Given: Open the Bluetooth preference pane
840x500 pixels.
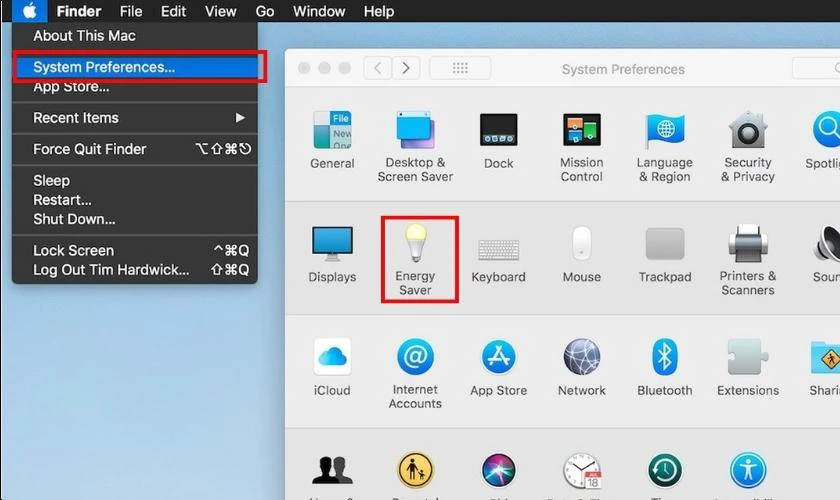Looking at the screenshot, I should click(665, 367).
